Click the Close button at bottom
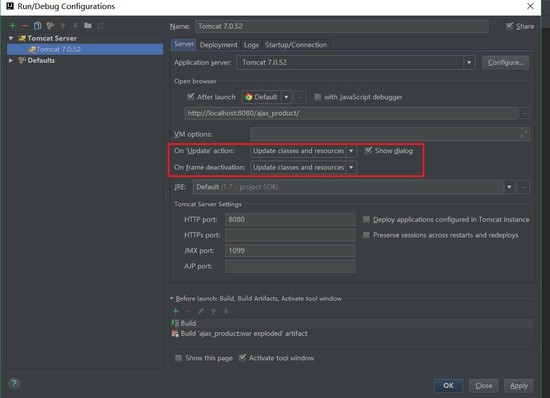 click(484, 386)
